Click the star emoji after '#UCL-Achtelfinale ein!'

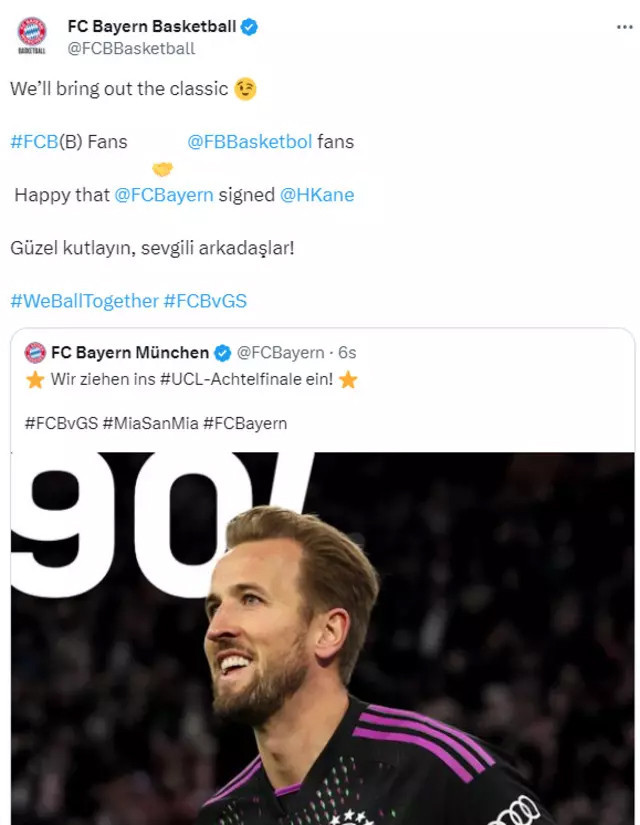348,380
